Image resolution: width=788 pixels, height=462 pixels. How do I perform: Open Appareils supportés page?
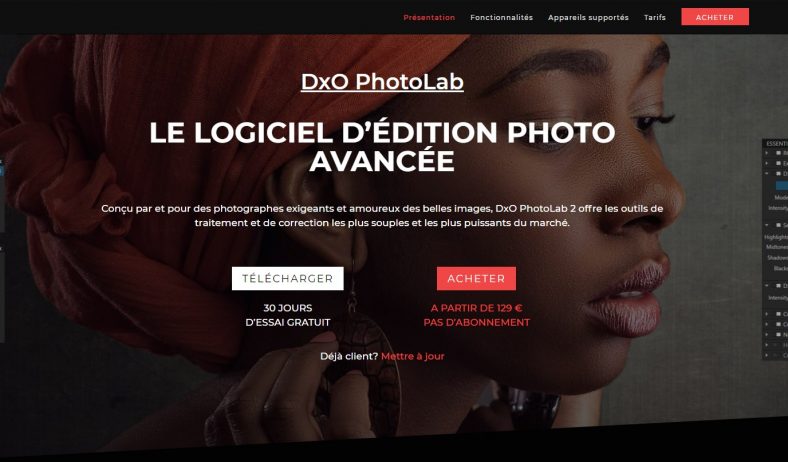tap(588, 17)
